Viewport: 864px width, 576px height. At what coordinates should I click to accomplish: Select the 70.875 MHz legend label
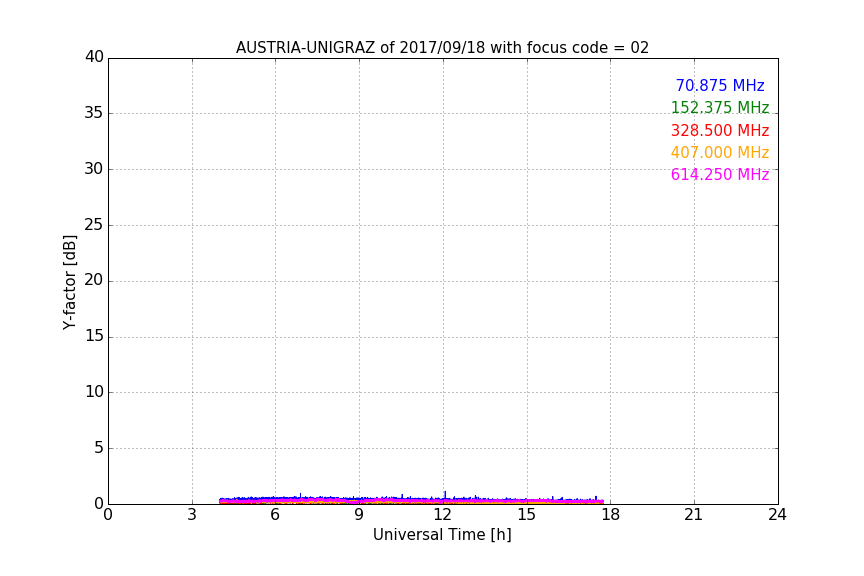[720, 85]
